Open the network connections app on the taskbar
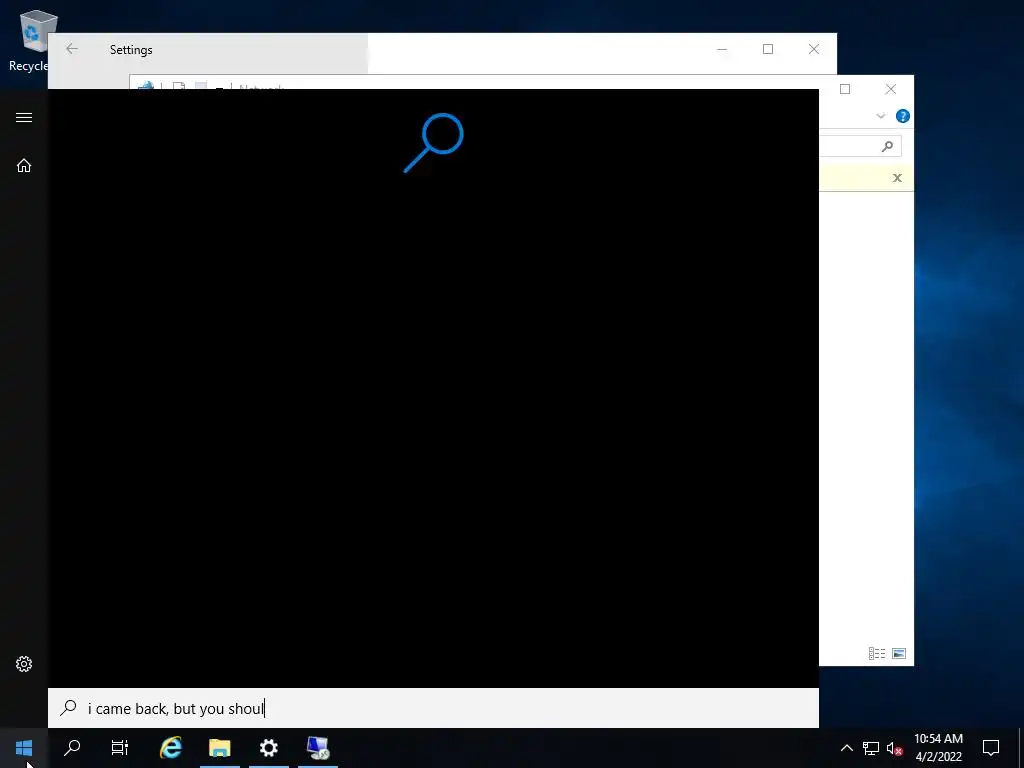This screenshot has width=1024, height=768. click(318, 748)
